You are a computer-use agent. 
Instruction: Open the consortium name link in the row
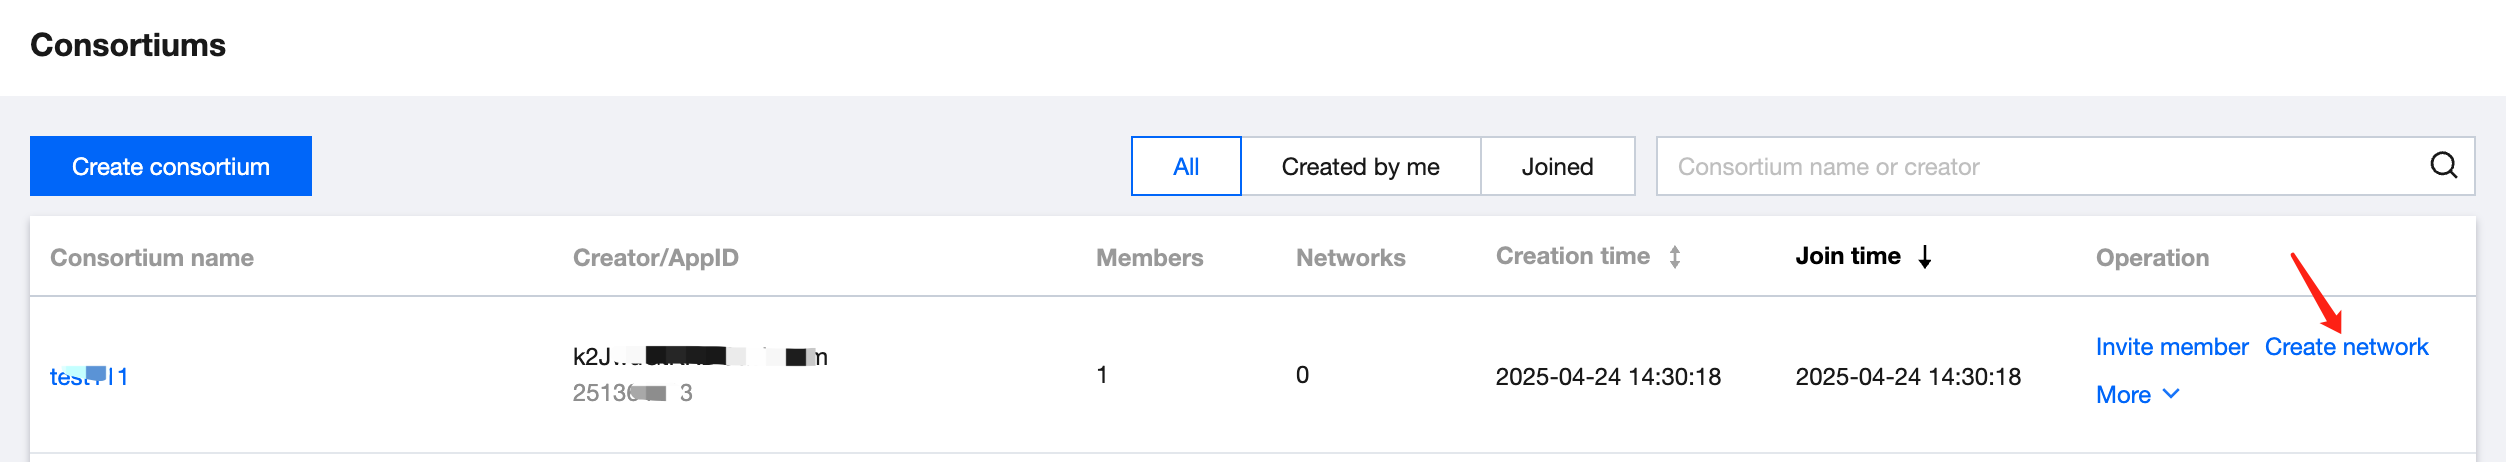pos(89,377)
